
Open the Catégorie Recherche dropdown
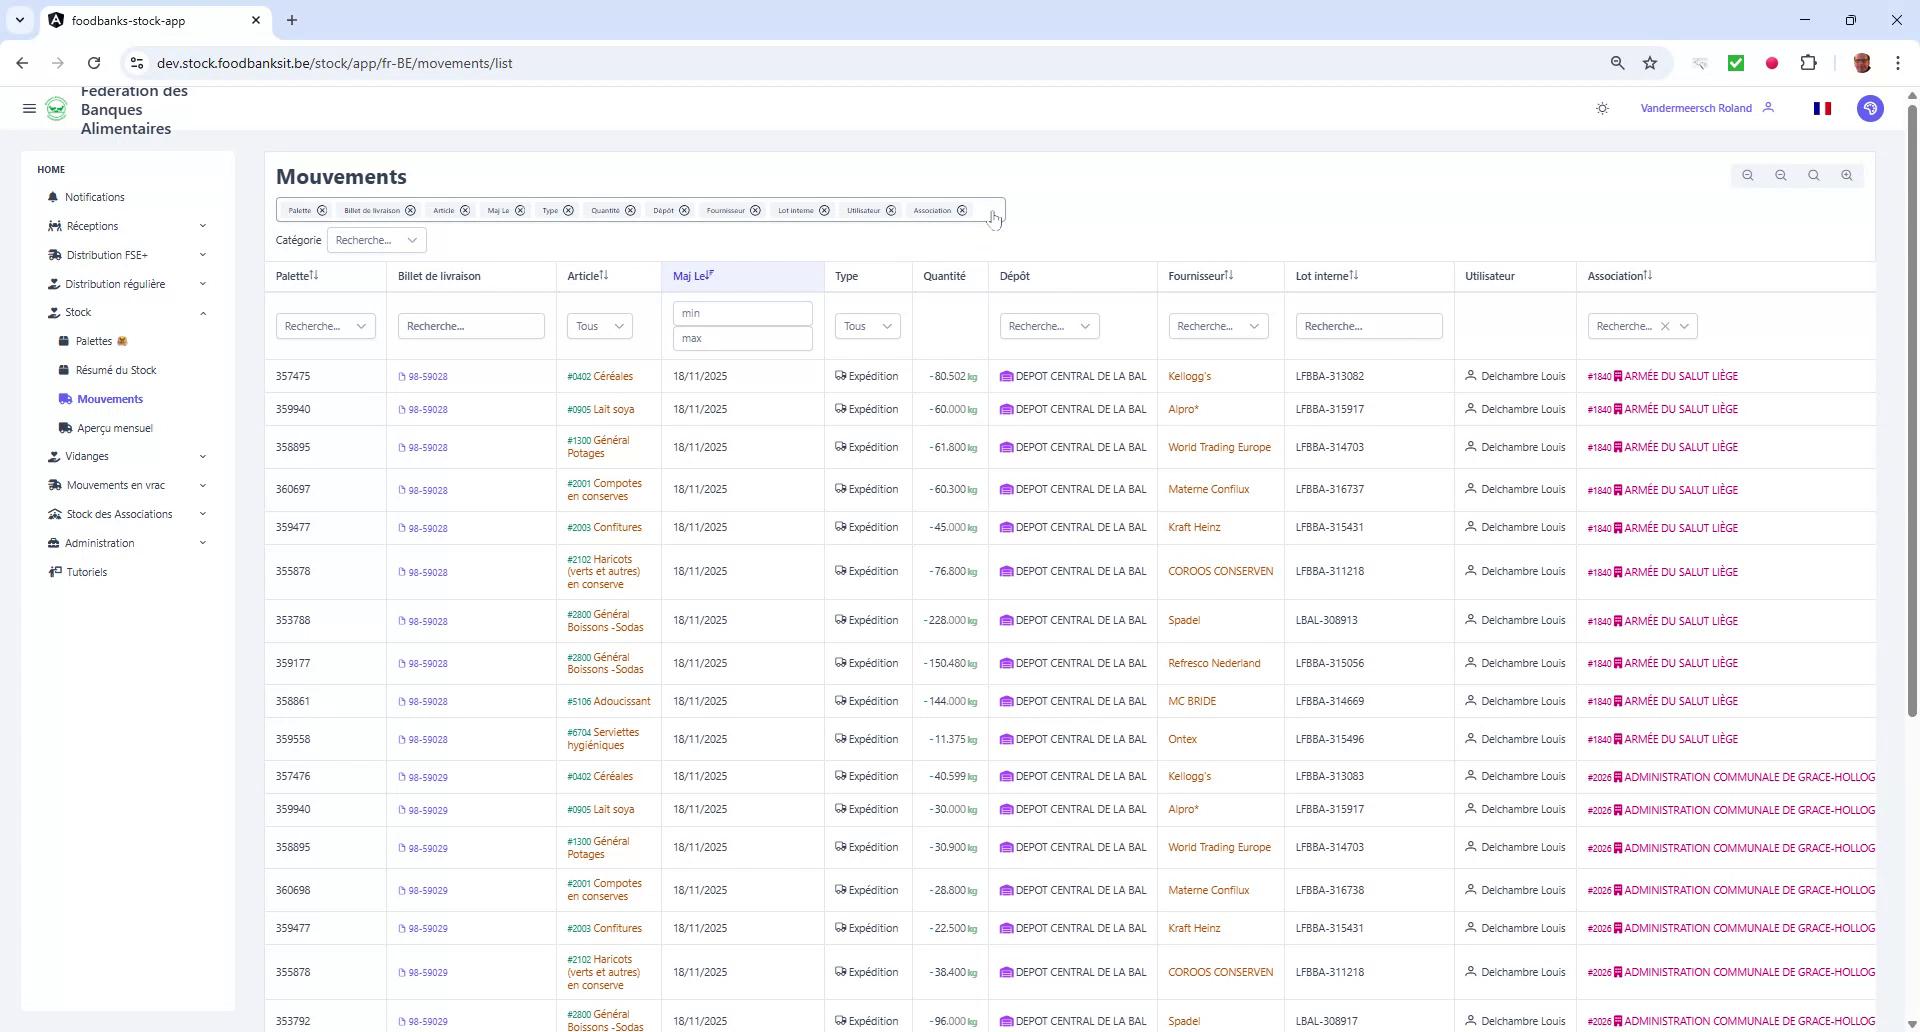(x=376, y=240)
